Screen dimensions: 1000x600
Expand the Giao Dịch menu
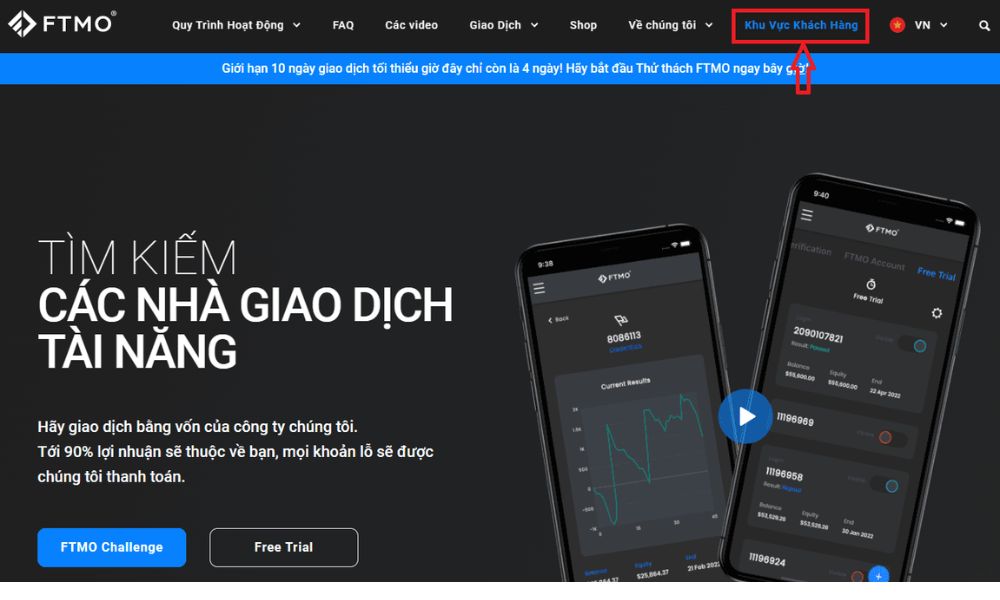[x=504, y=26]
